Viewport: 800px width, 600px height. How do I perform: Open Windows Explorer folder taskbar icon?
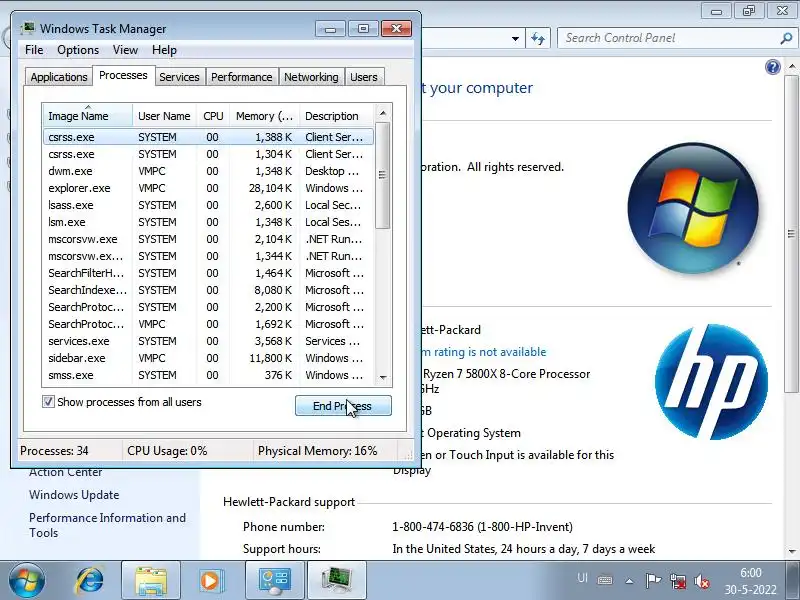click(x=151, y=581)
